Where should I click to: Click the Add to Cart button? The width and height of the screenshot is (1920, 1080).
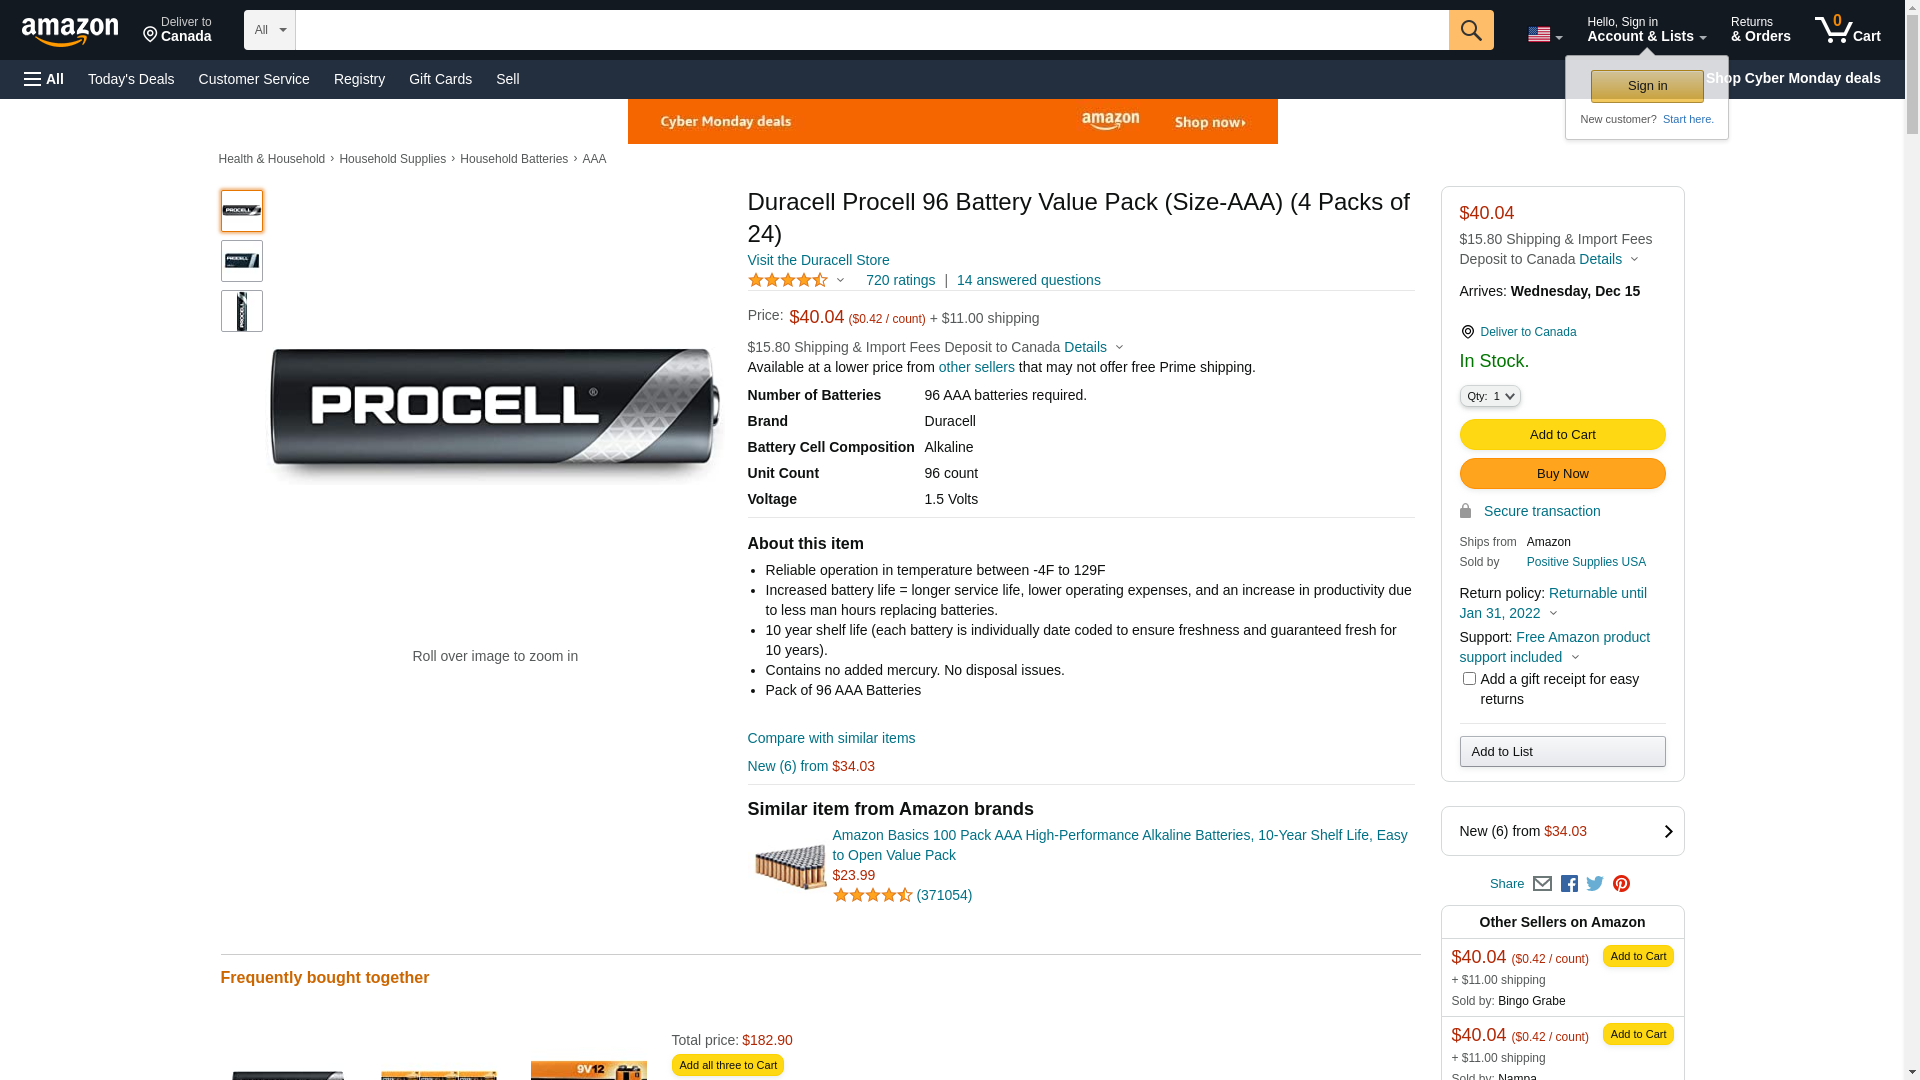pos(1562,435)
